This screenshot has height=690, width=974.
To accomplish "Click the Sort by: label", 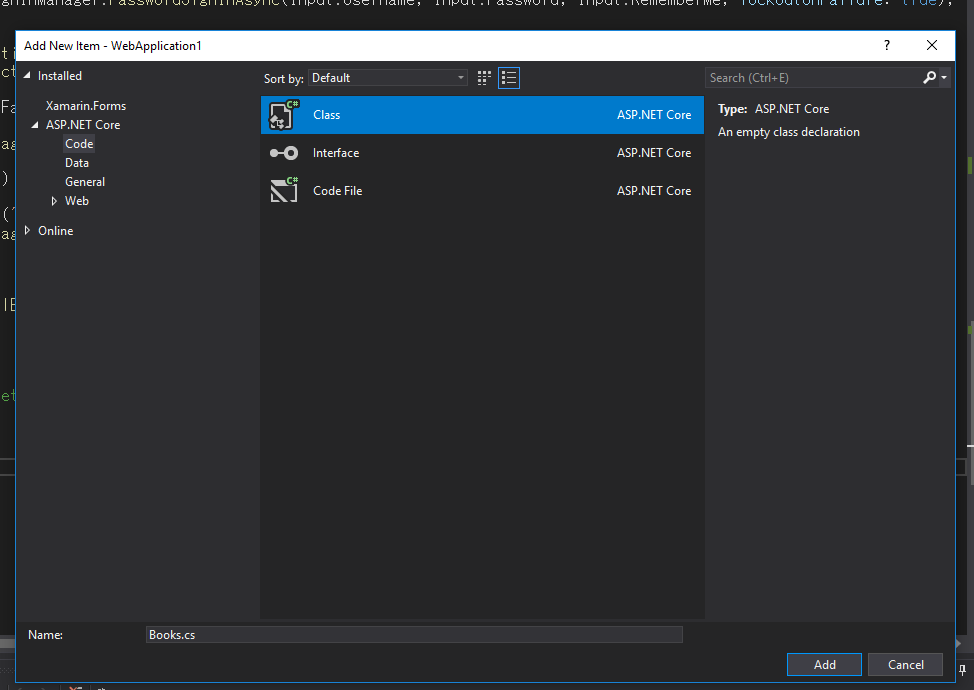I will click(283, 78).
